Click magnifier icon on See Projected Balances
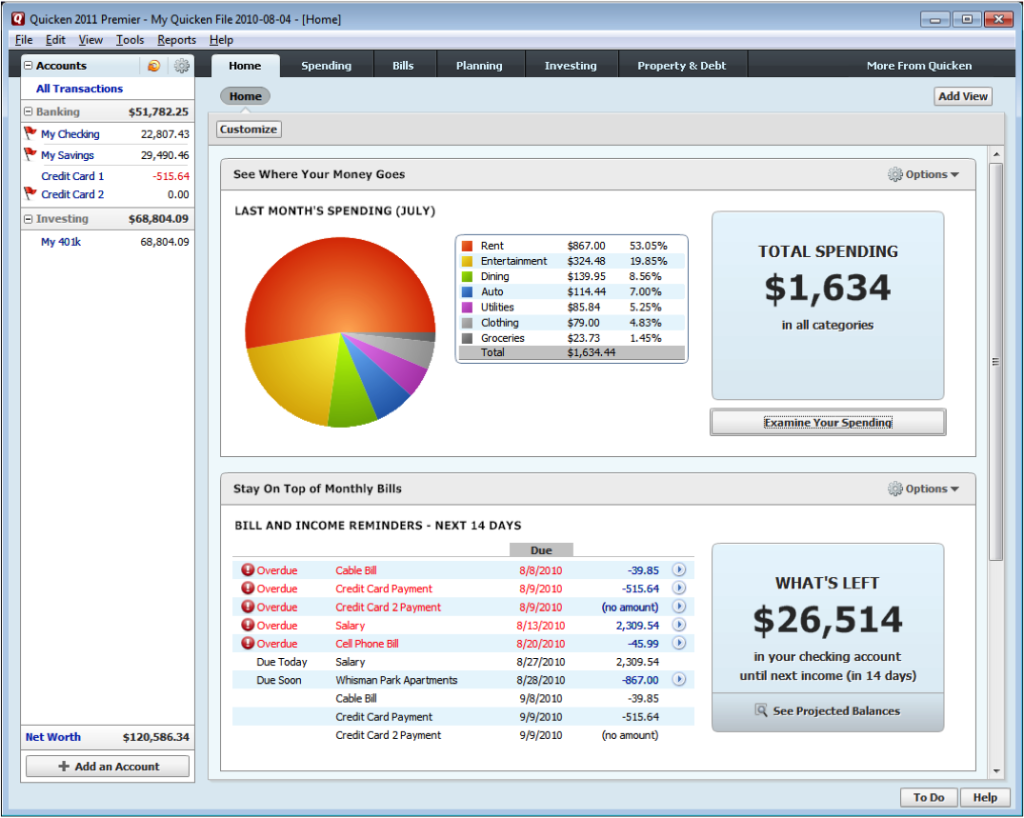This screenshot has width=1024, height=818. click(761, 710)
